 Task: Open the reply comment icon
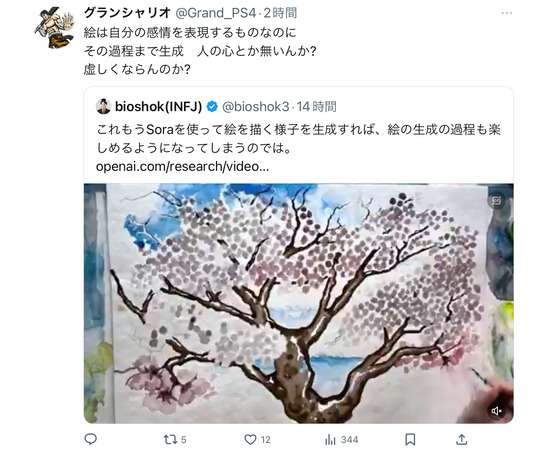(91, 439)
